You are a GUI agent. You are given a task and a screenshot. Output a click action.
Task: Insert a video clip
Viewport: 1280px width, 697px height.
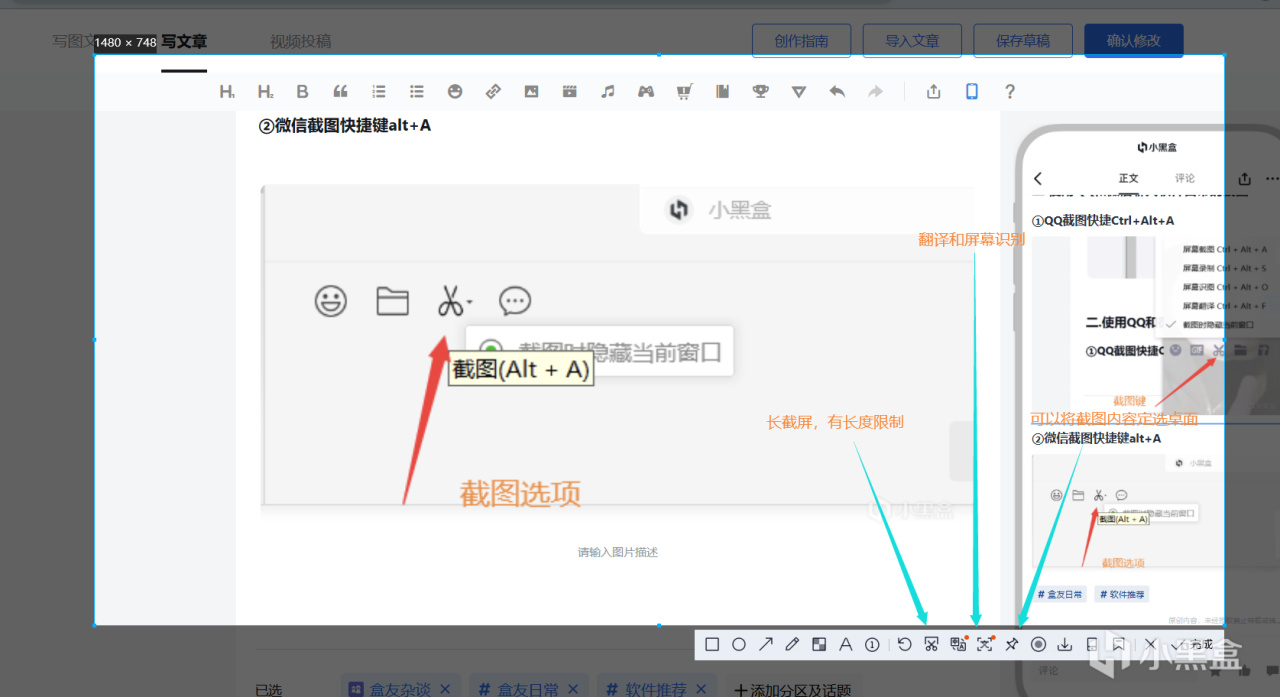(569, 92)
